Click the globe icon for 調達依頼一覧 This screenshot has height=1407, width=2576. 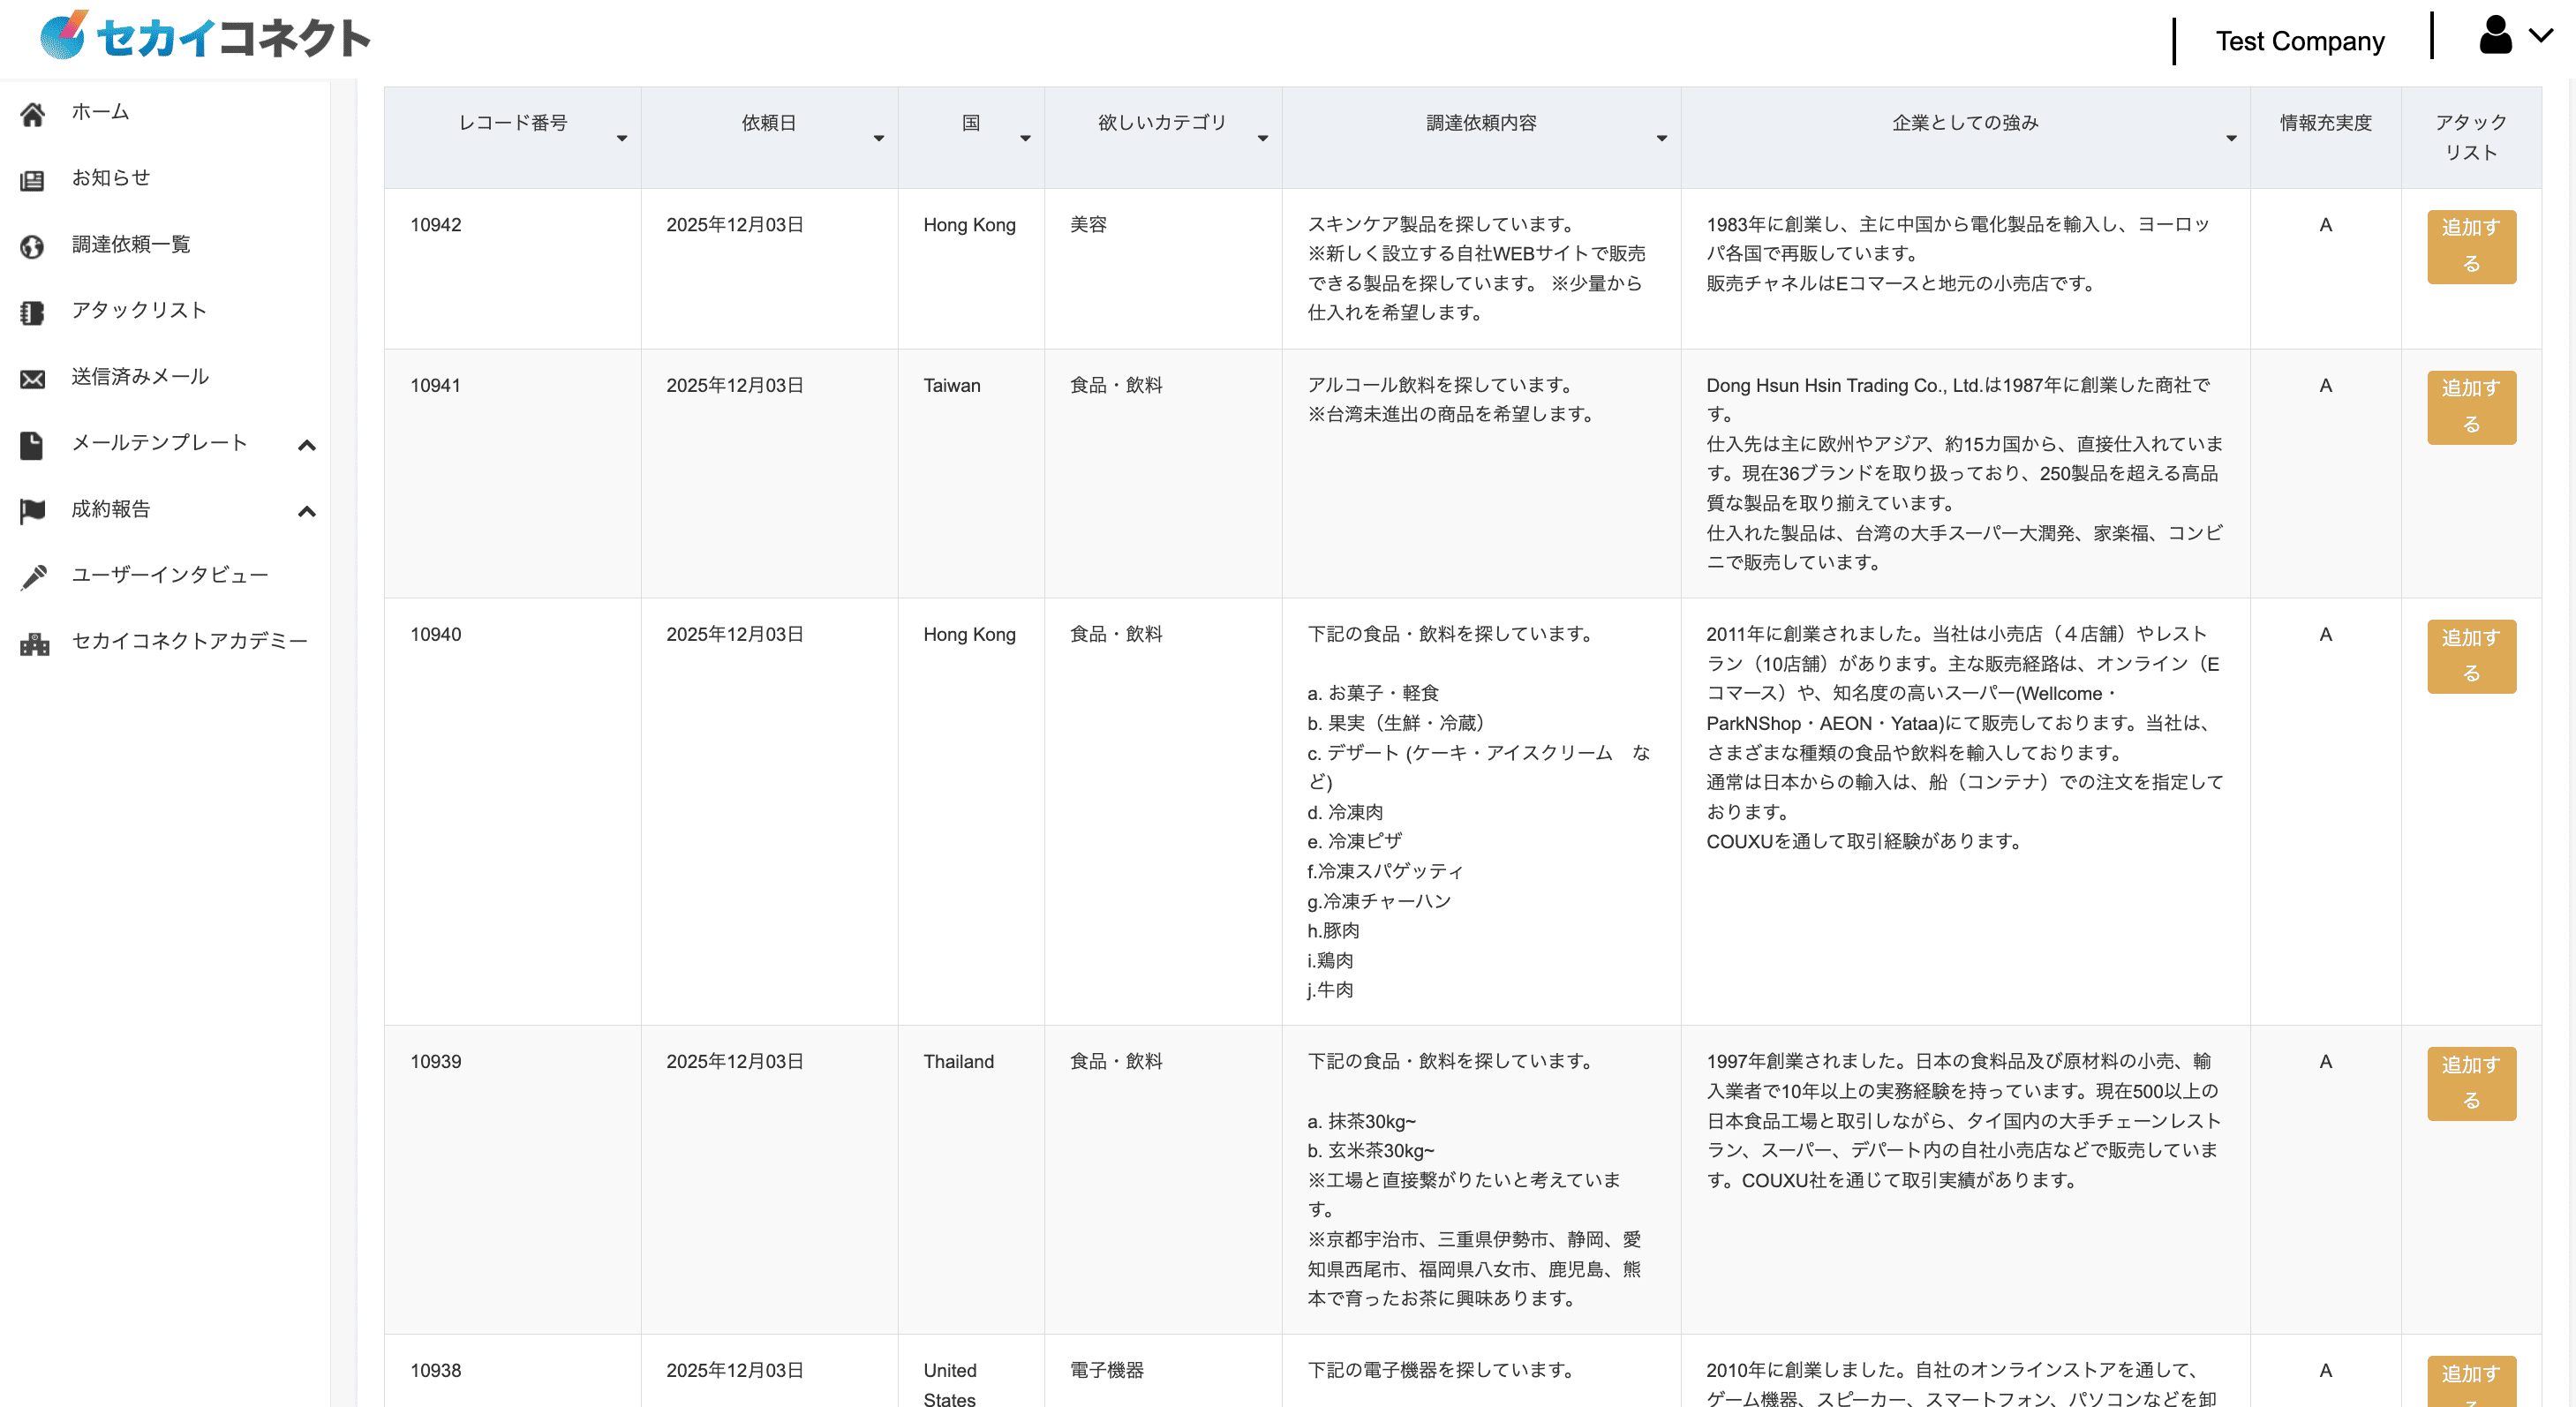tap(32, 246)
